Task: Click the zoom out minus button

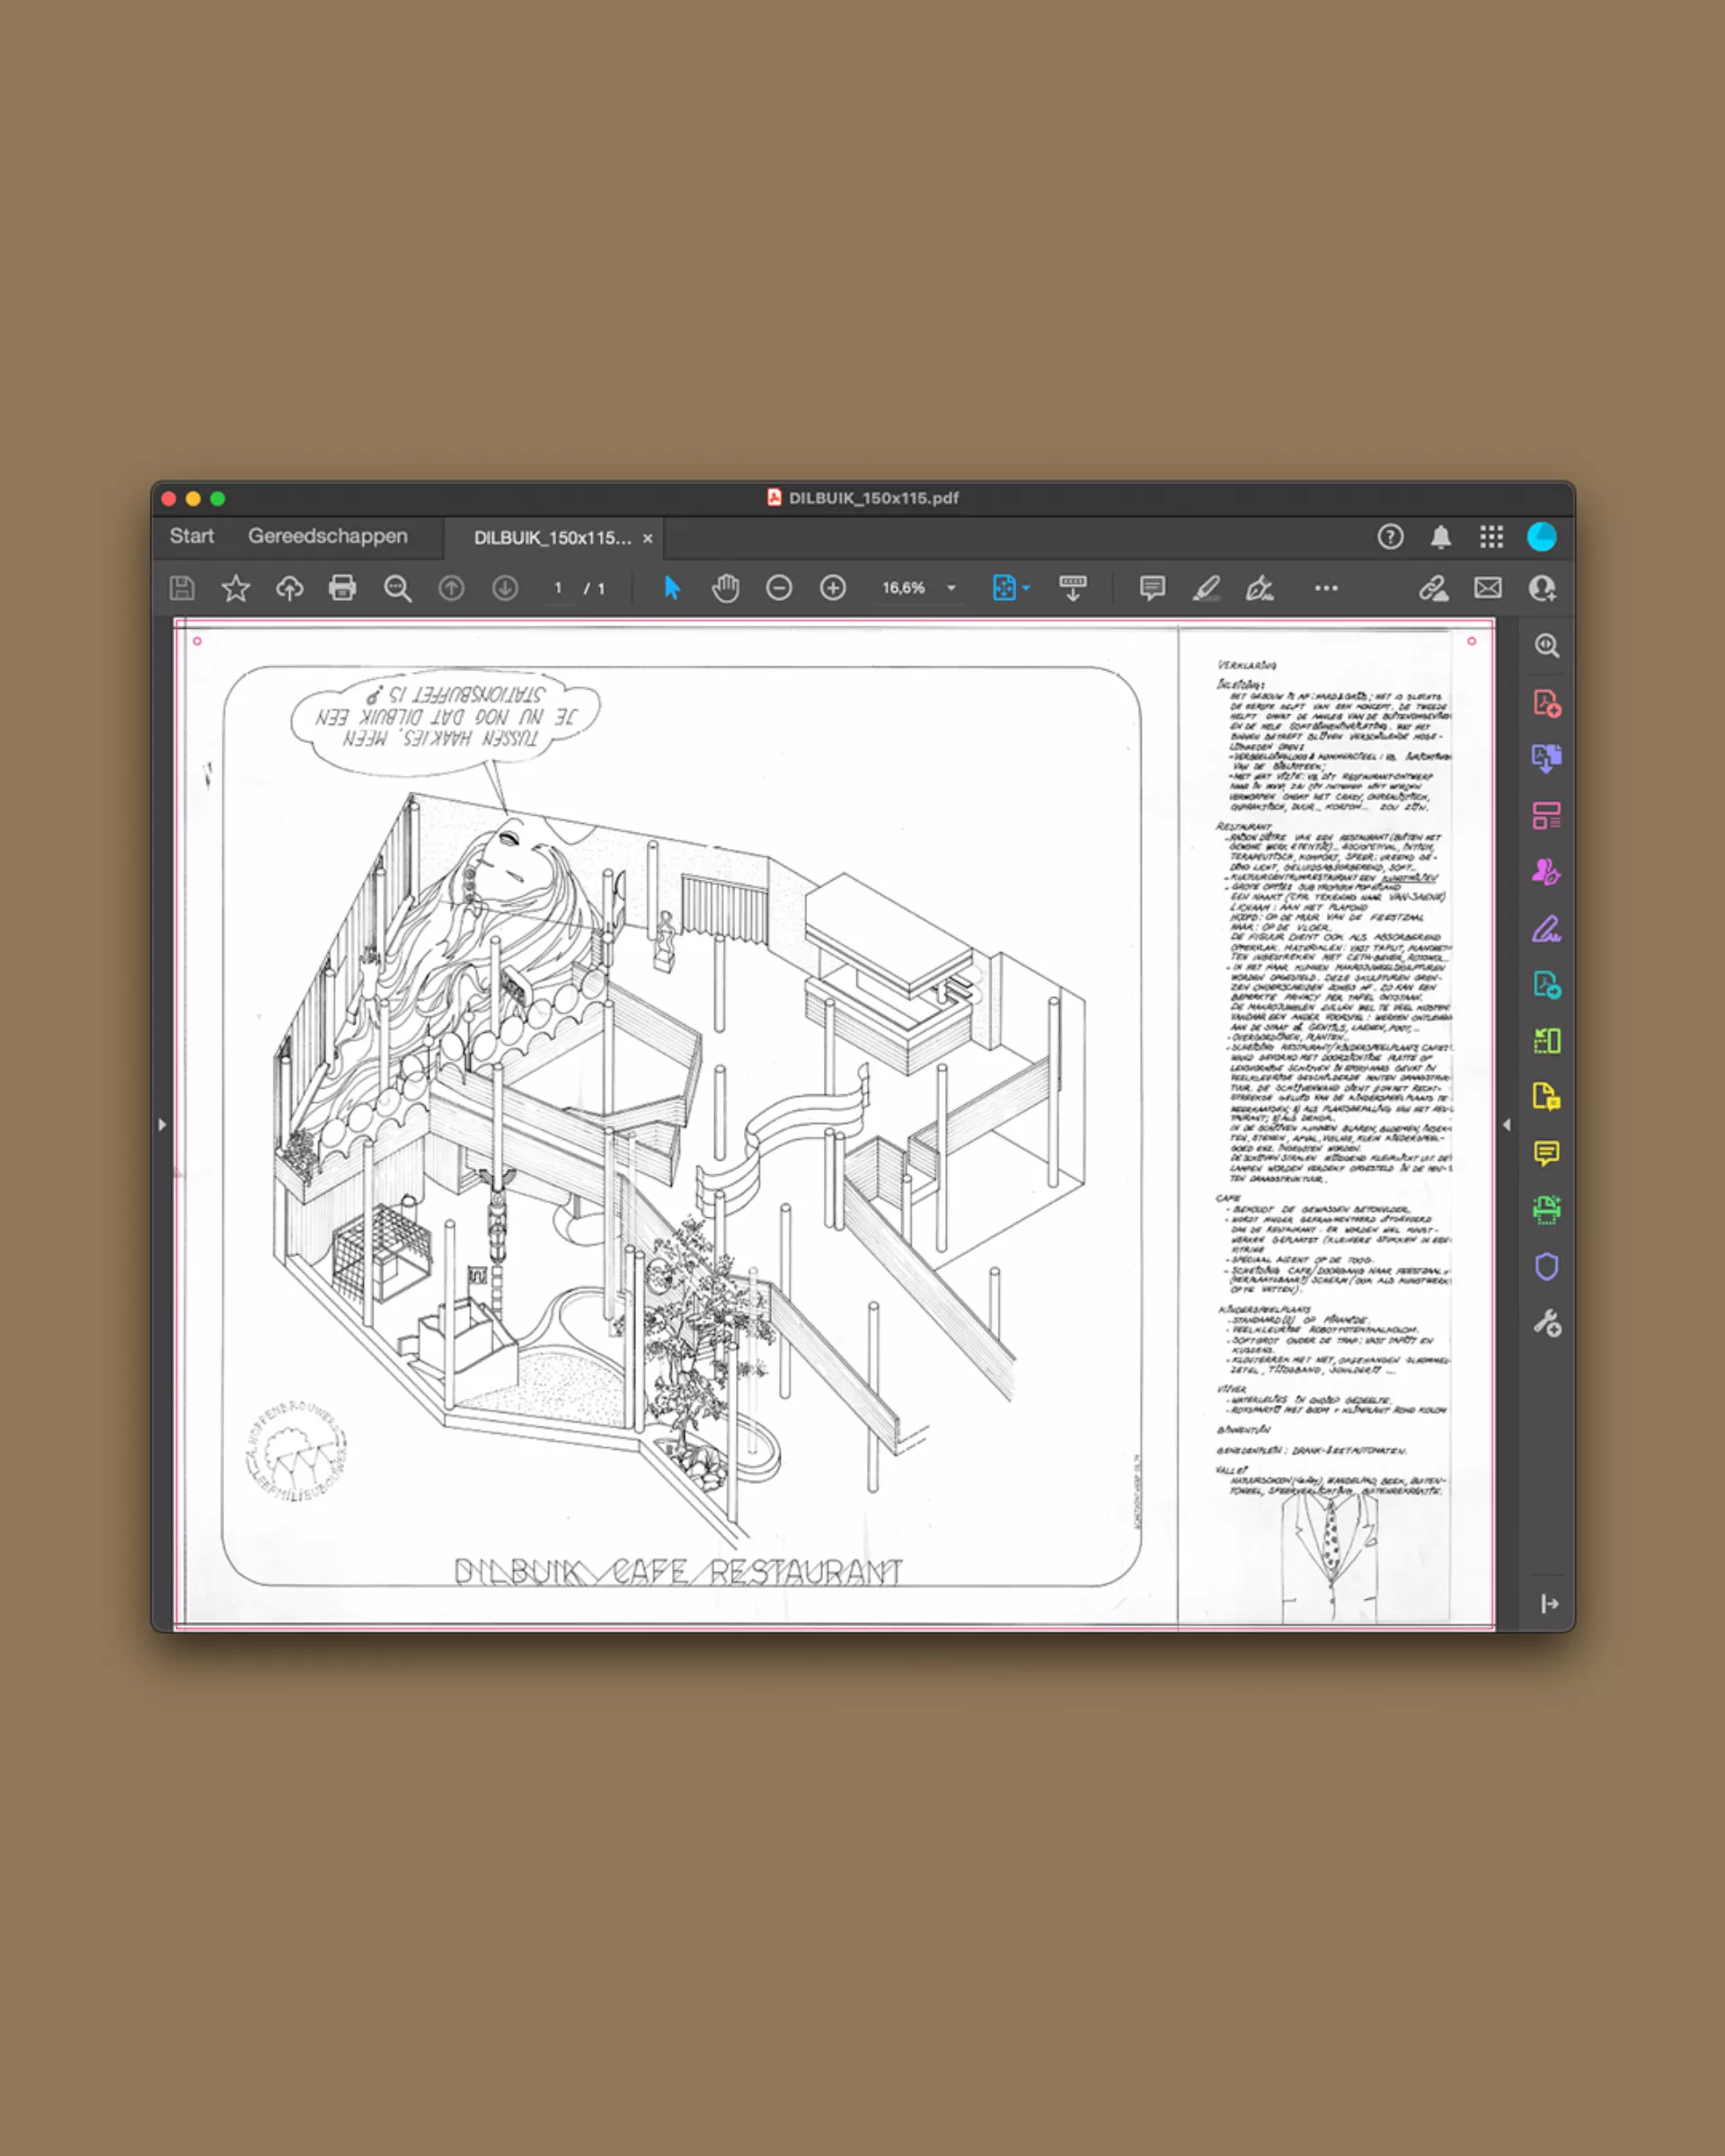Action: click(779, 588)
